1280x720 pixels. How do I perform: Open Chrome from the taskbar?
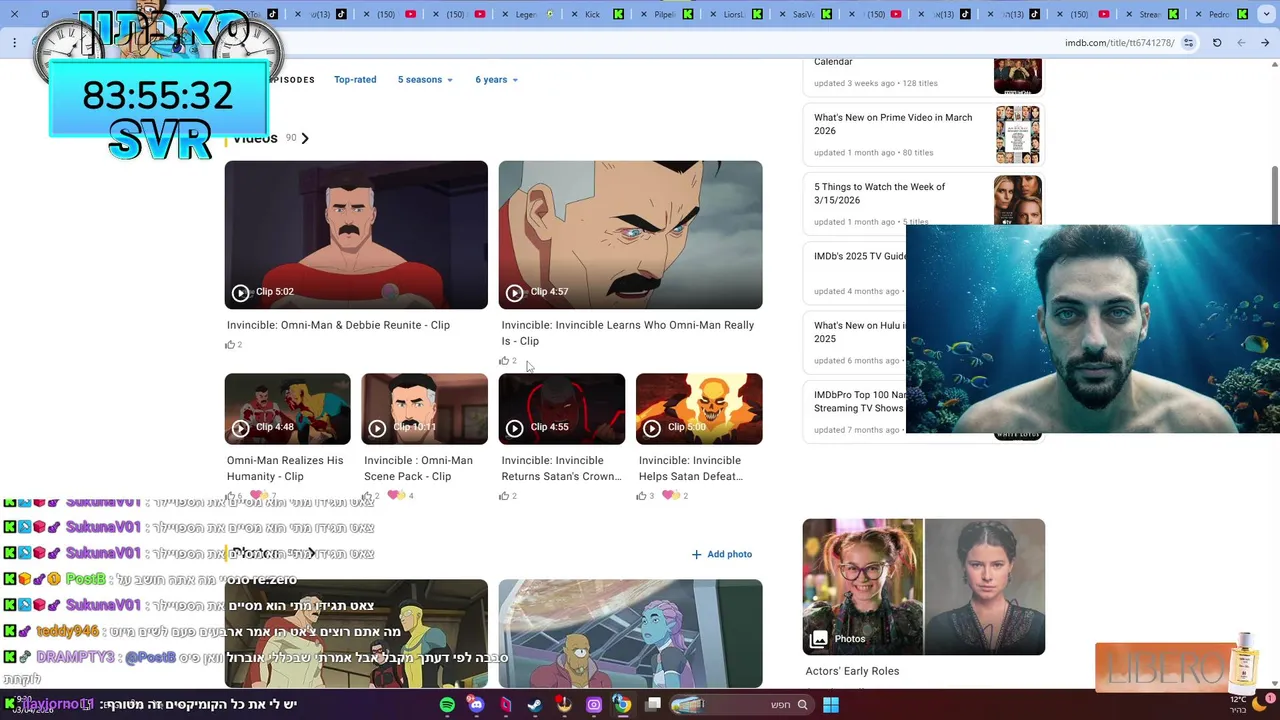[x=622, y=705]
